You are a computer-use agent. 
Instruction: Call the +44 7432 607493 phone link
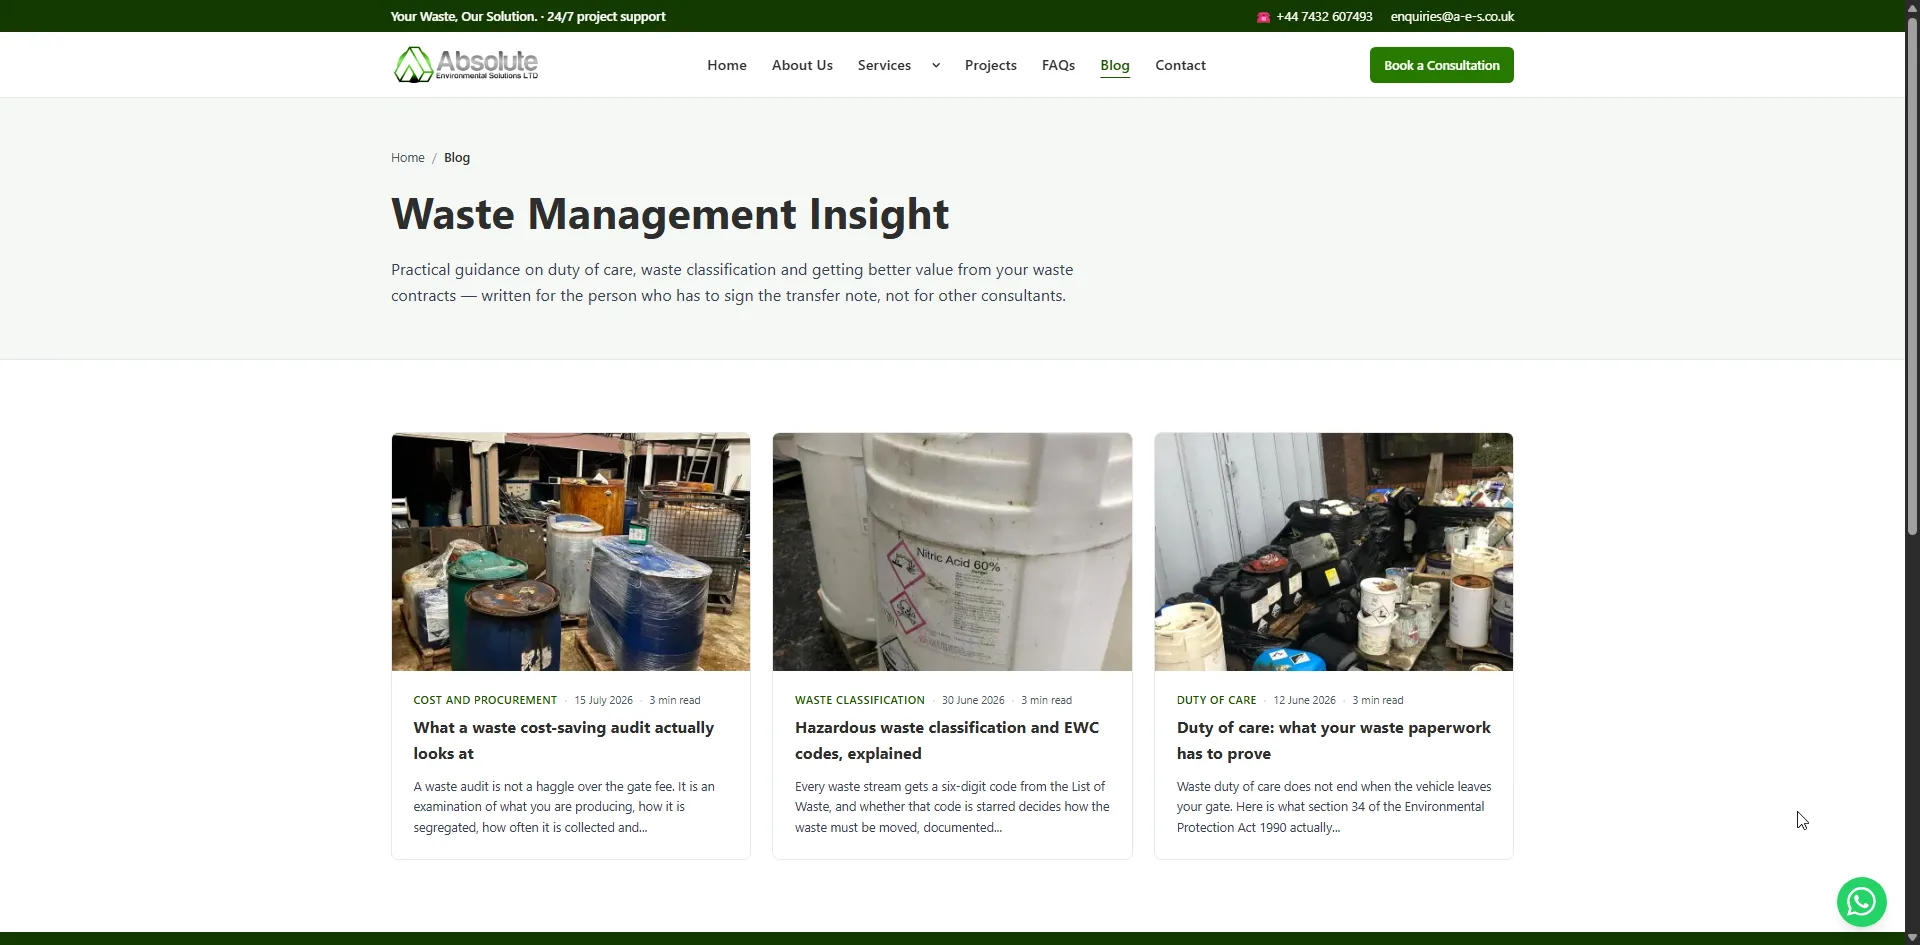(x=1324, y=17)
